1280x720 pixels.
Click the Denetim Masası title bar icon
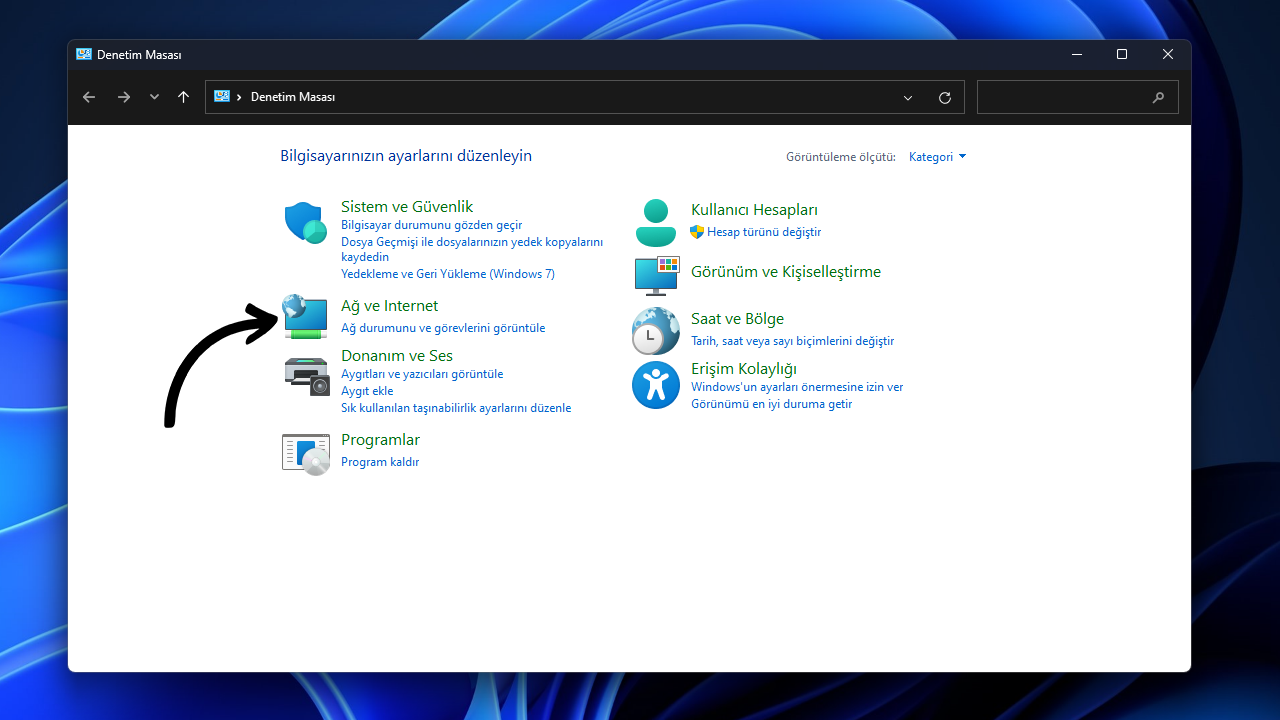click(84, 54)
